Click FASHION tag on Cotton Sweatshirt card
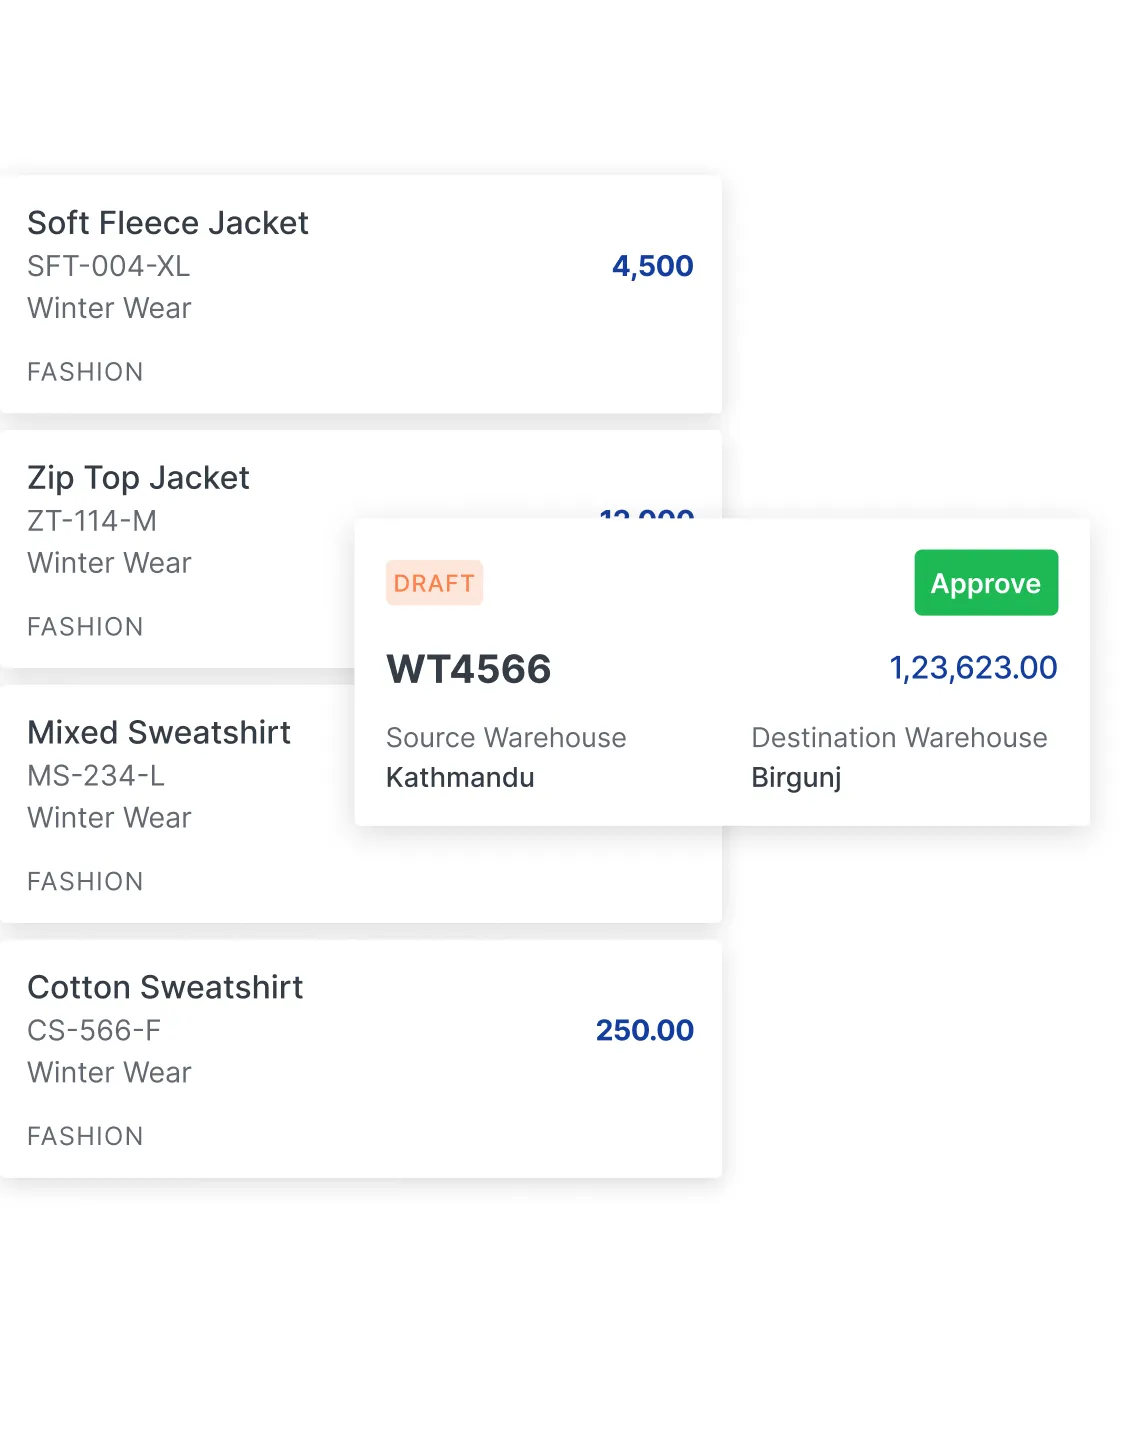 pos(85,1137)
